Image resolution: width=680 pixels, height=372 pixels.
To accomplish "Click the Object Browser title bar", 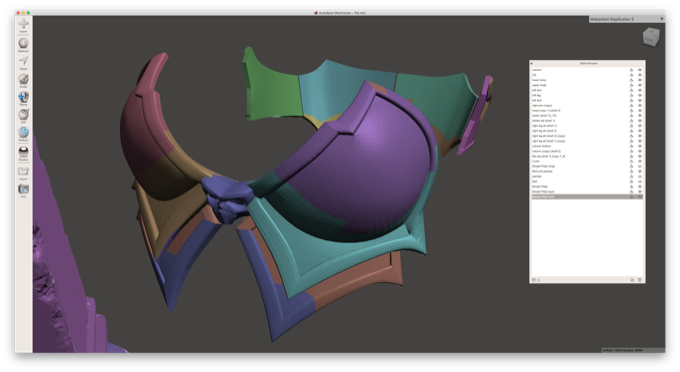I will pyautogui.click(x=587, y=63).
